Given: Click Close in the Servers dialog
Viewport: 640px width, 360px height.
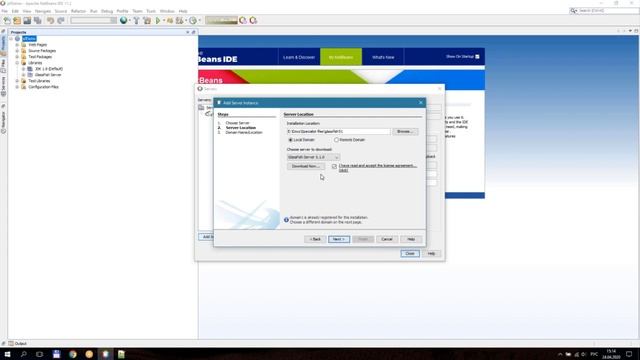Looking at the screenshot, I should pyautogui.click(x=410, y=253).
